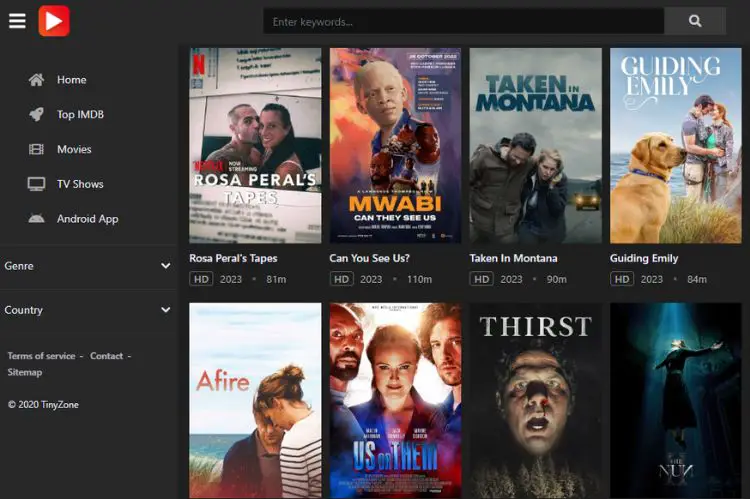Open the Contact link
Viewport: 750px width, 499px height.
106,356
